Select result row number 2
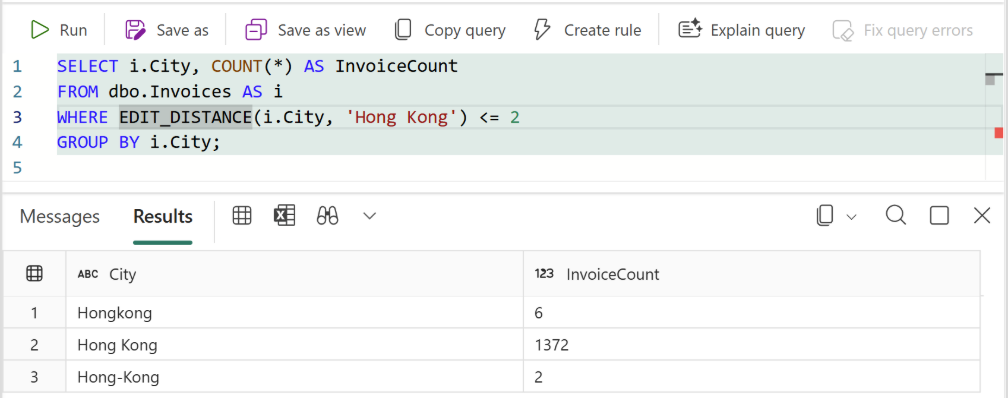 click(34, 345)
